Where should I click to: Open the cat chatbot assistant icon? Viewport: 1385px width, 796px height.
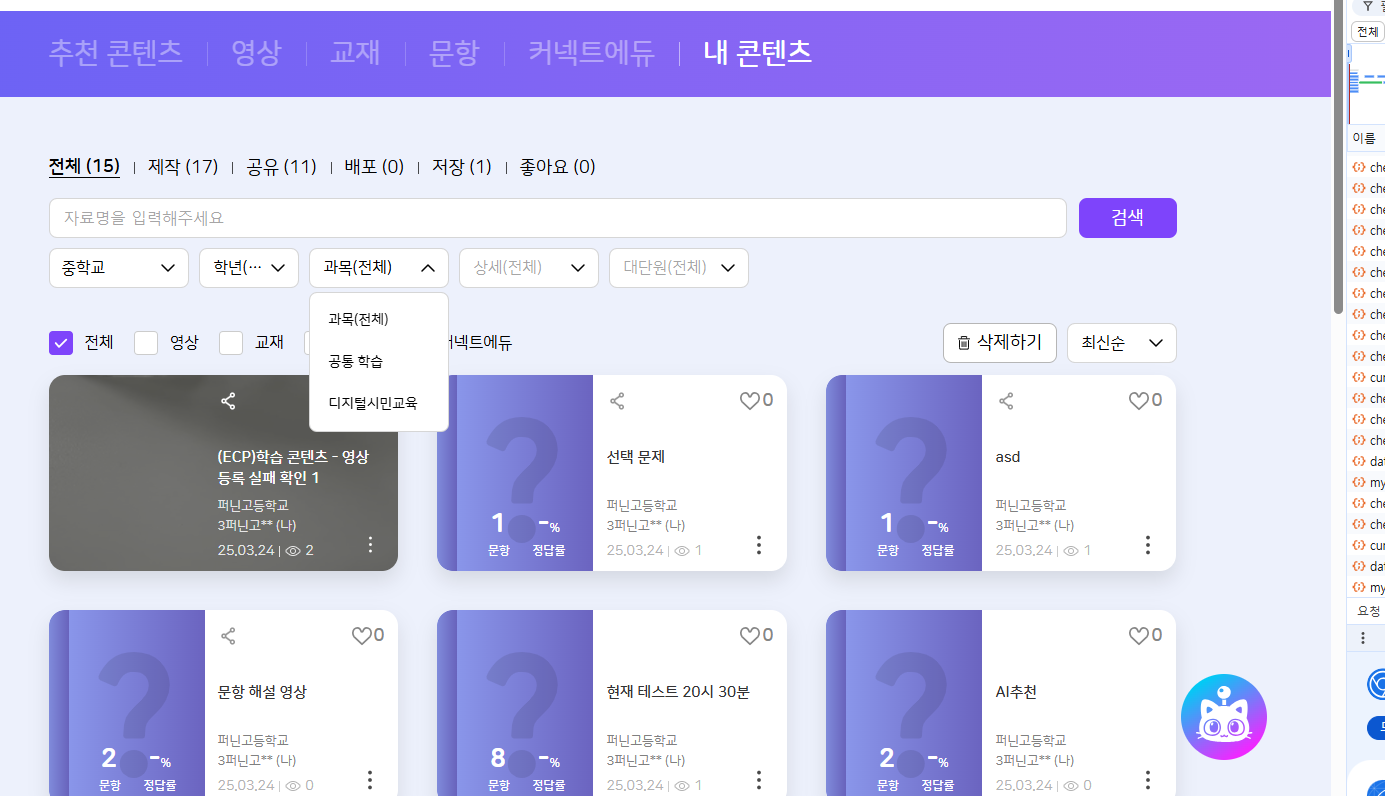coord(1223,717)
